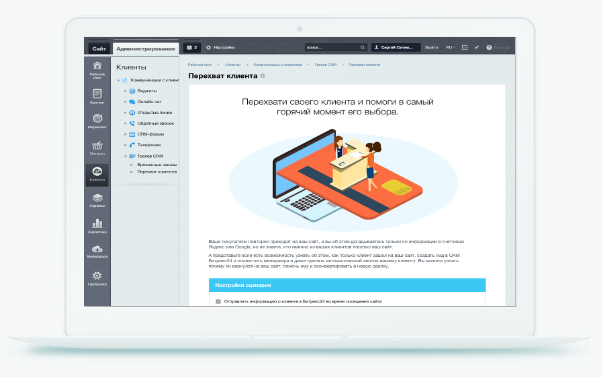This screenshot has height=377, width=603.
Task: Collapse the Трекер CRM tree node arrow
Action: click(x=125, y=156)
